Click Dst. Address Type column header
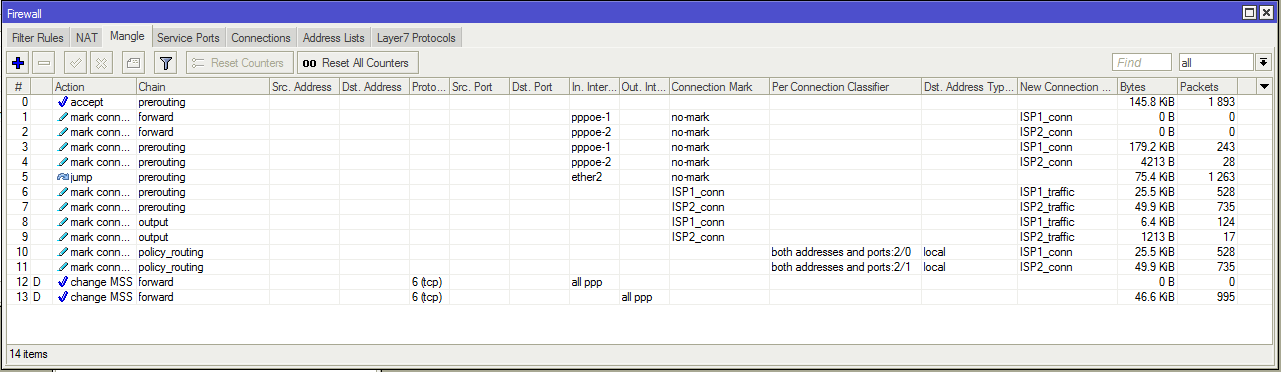The width and height of the screenshot is (1281, 372). pyautogui.click(x=969, y=87)
